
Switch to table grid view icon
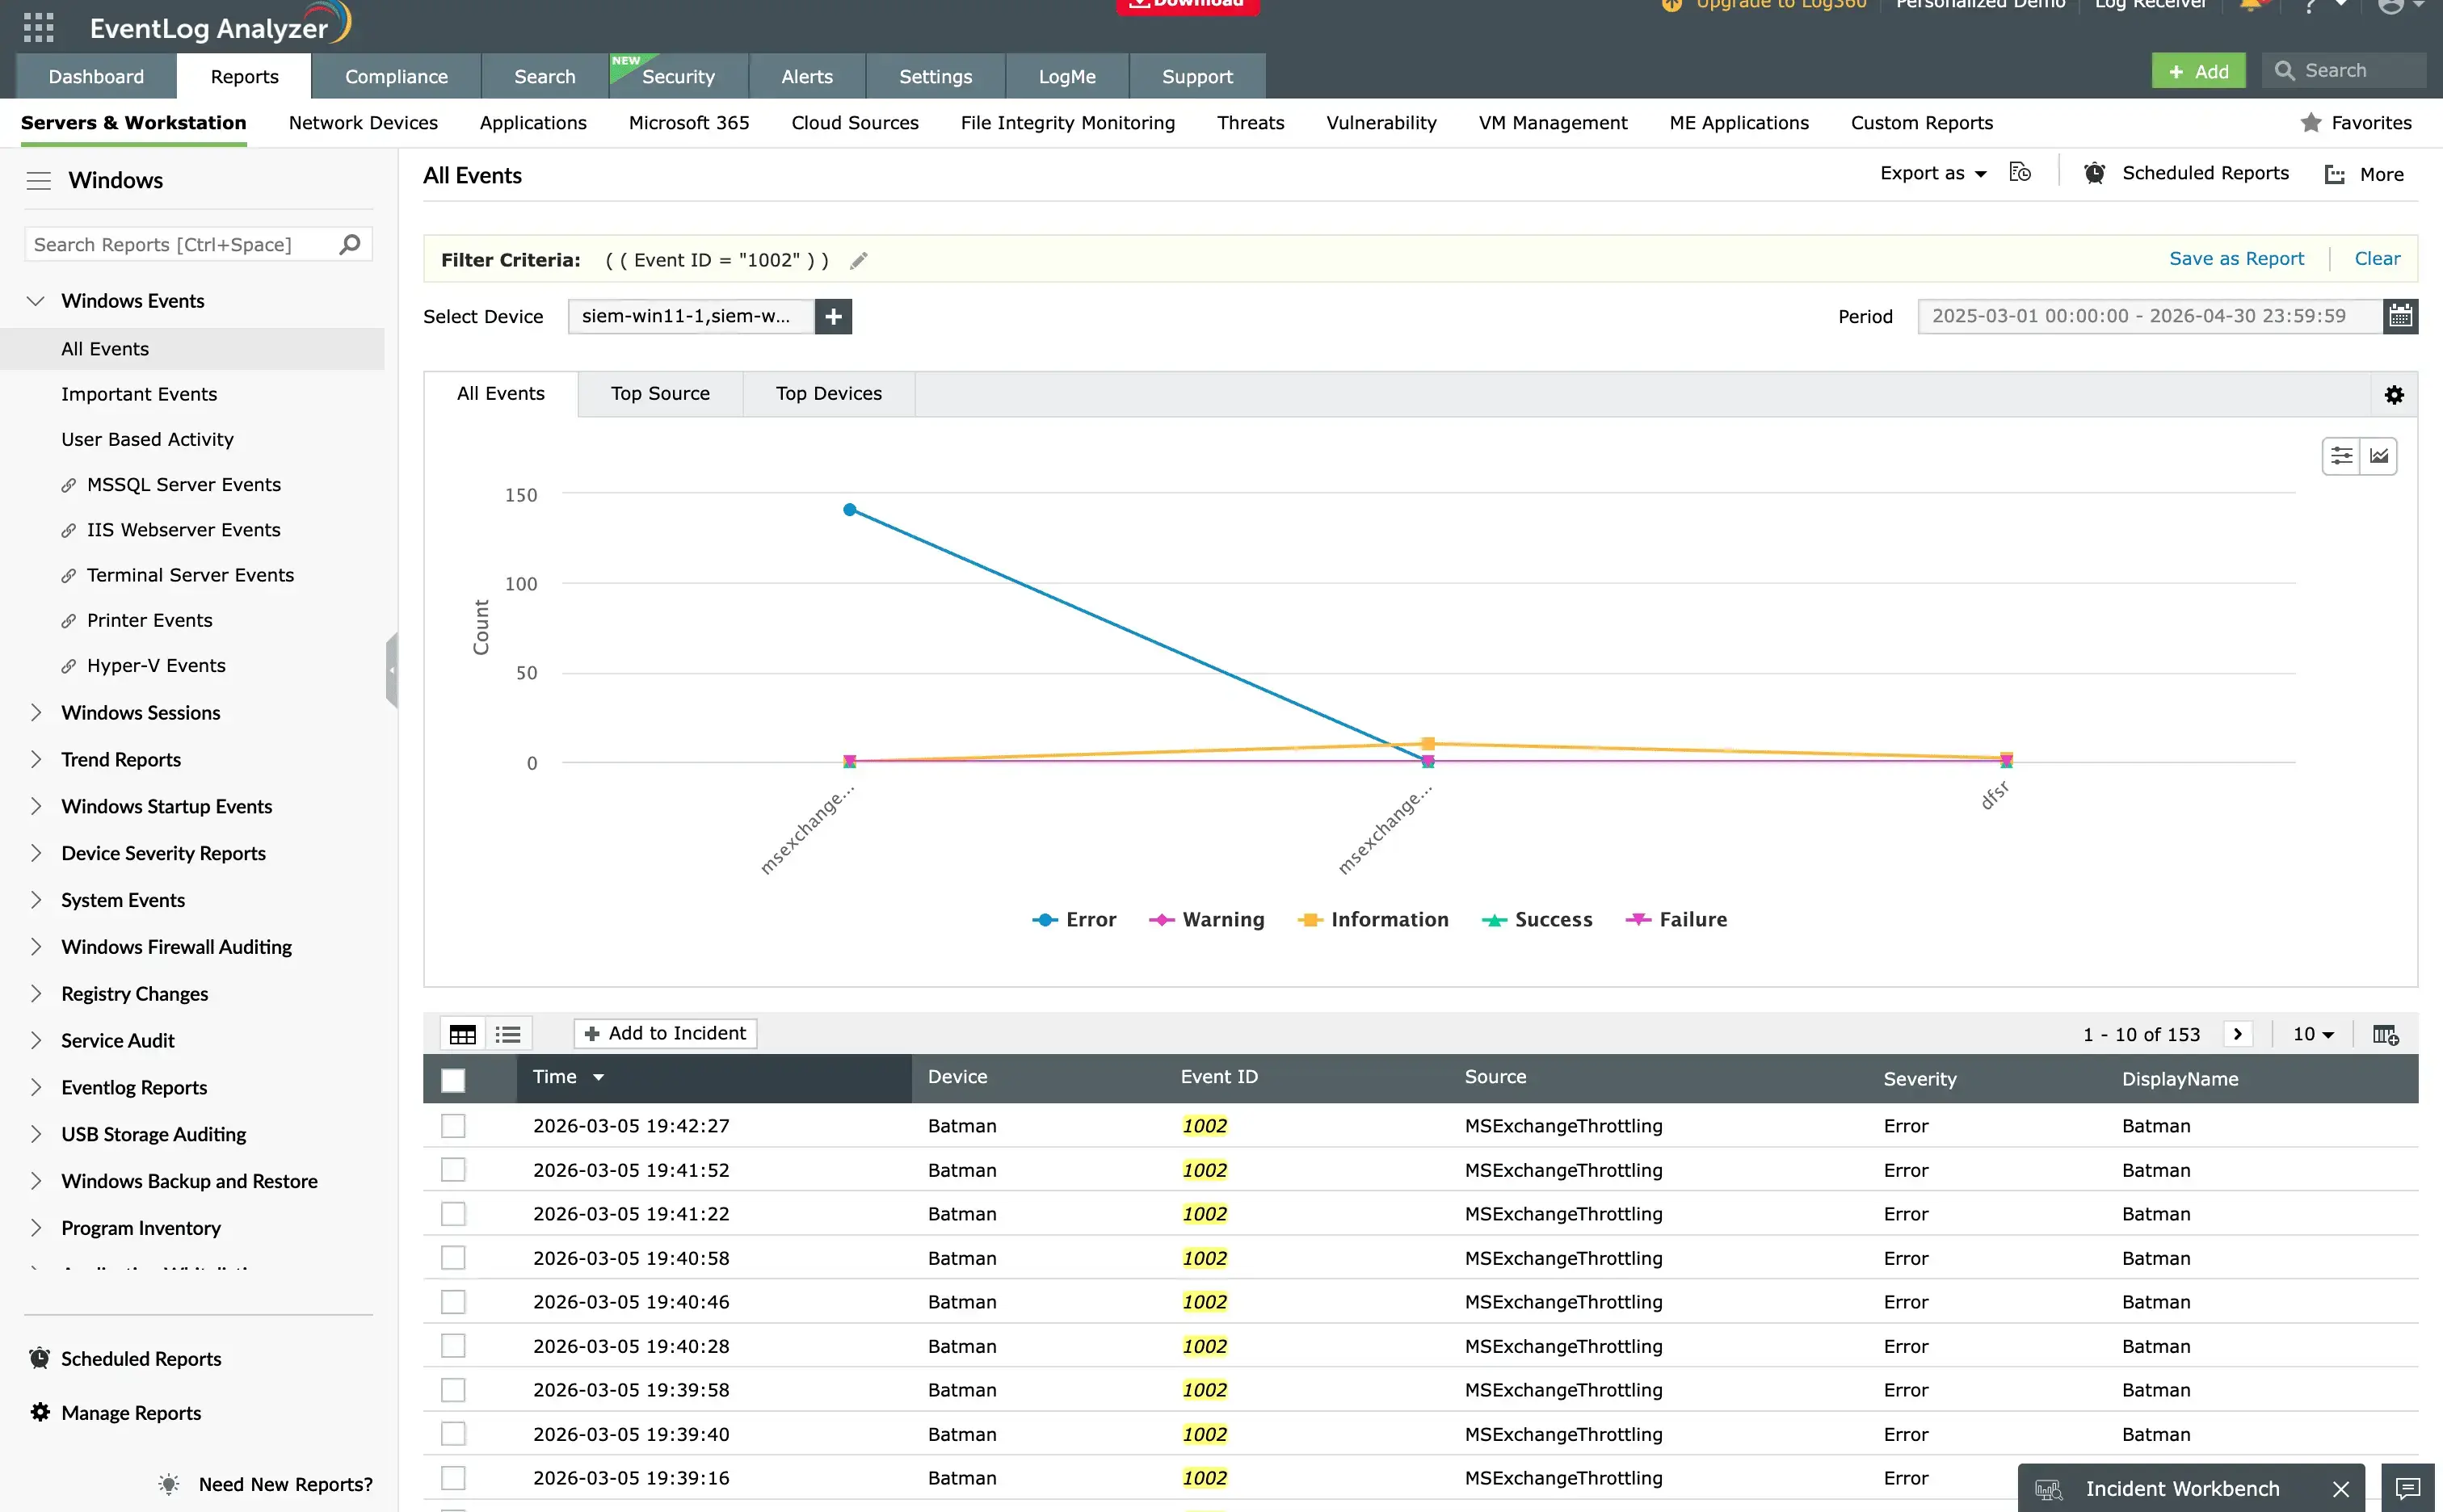pos(463,1034)
